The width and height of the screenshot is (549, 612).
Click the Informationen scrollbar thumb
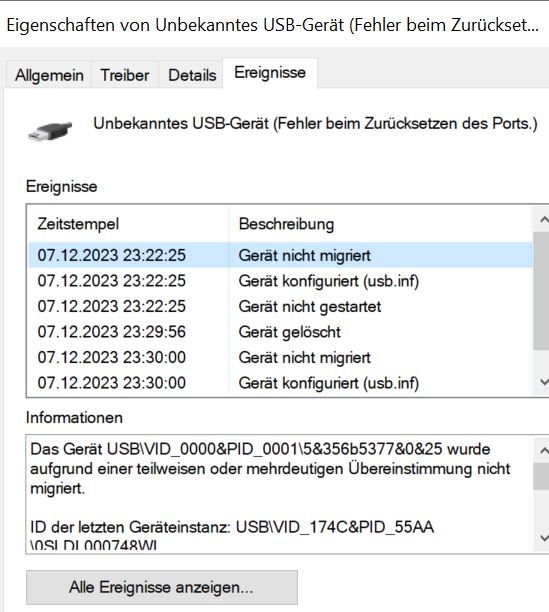(542, 476)
